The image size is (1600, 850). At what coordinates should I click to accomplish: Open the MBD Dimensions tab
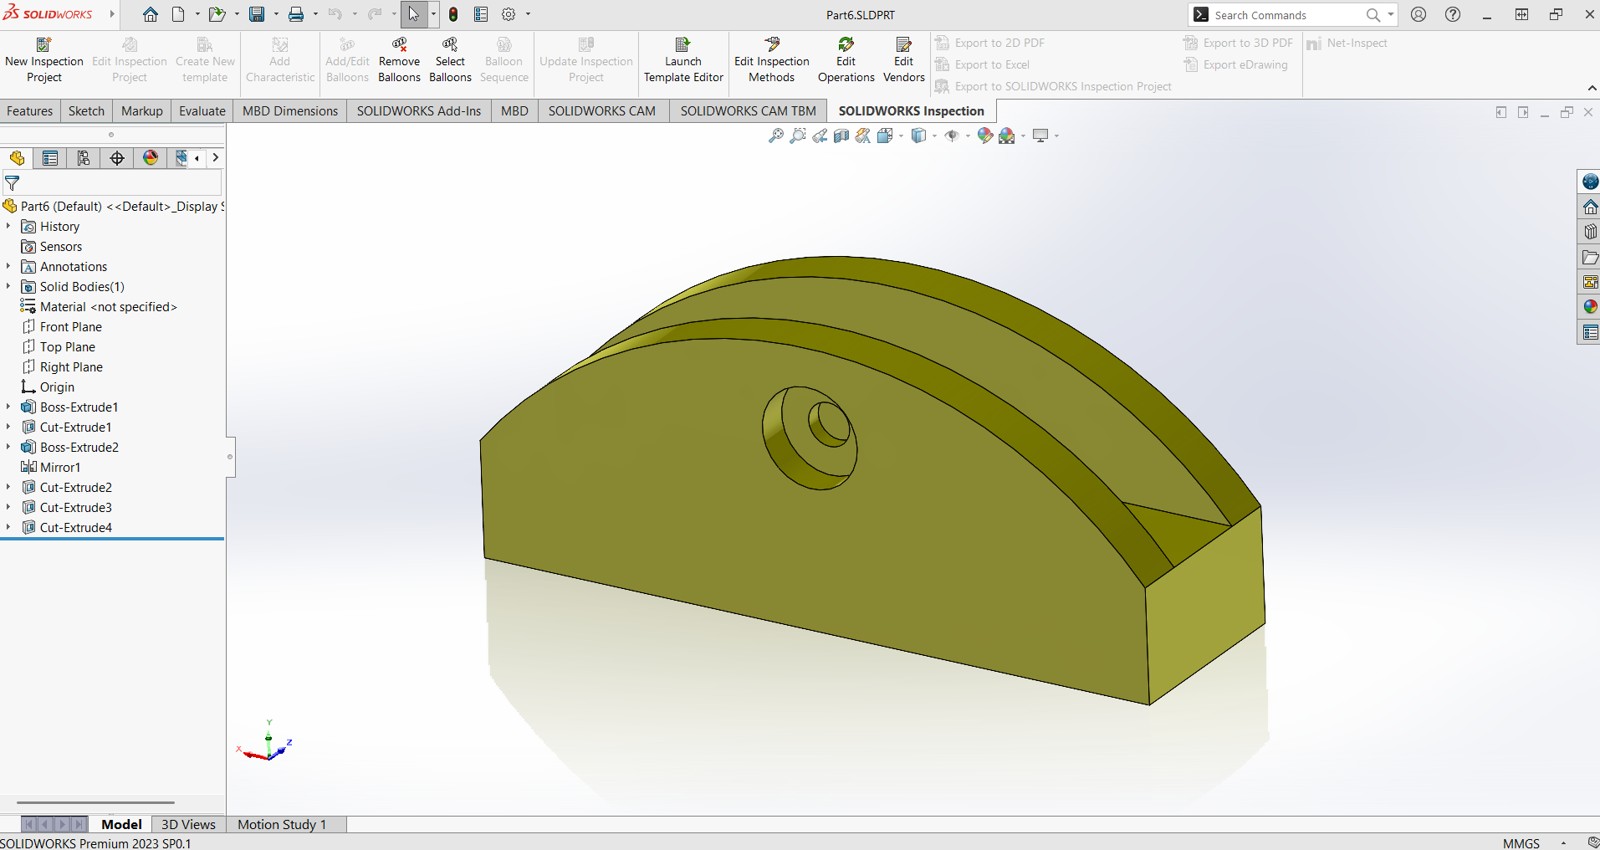click(290, 111)
